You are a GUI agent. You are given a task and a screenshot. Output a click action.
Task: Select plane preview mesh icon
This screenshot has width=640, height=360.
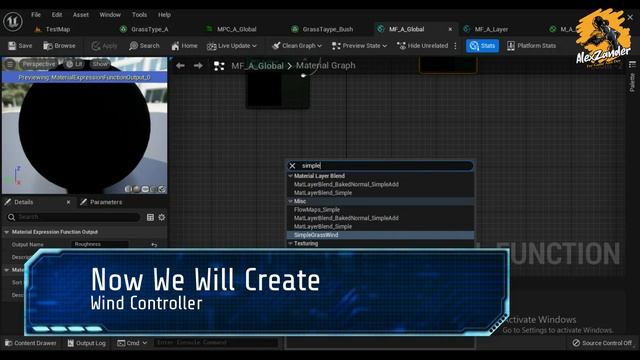pos(145,189)
